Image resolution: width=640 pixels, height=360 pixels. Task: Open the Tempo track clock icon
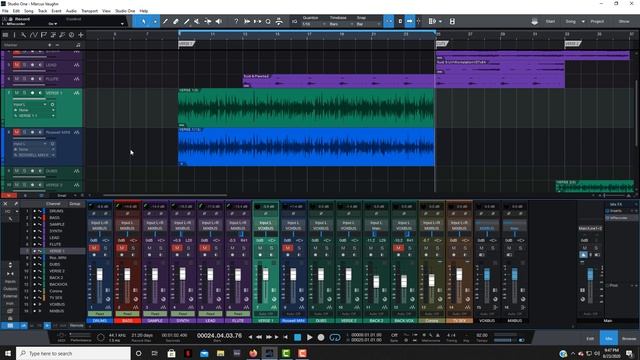[71, 35]
